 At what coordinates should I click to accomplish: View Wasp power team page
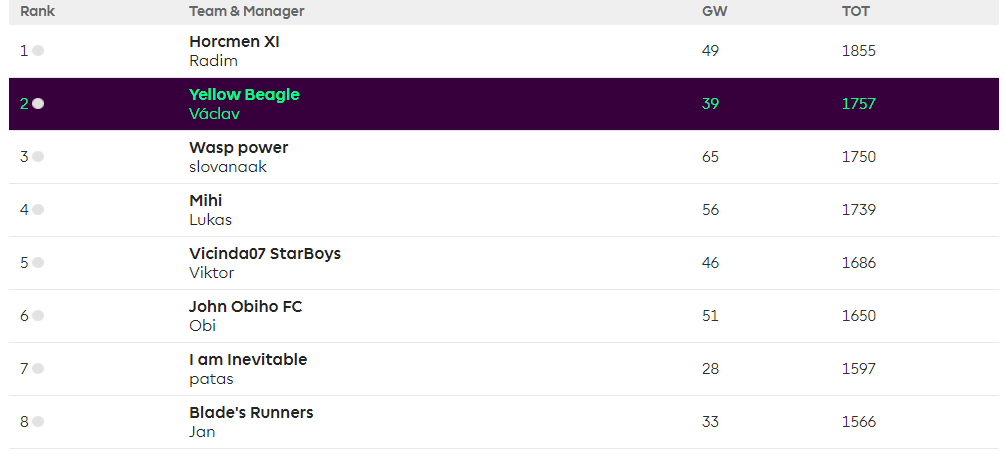point(238,148)
